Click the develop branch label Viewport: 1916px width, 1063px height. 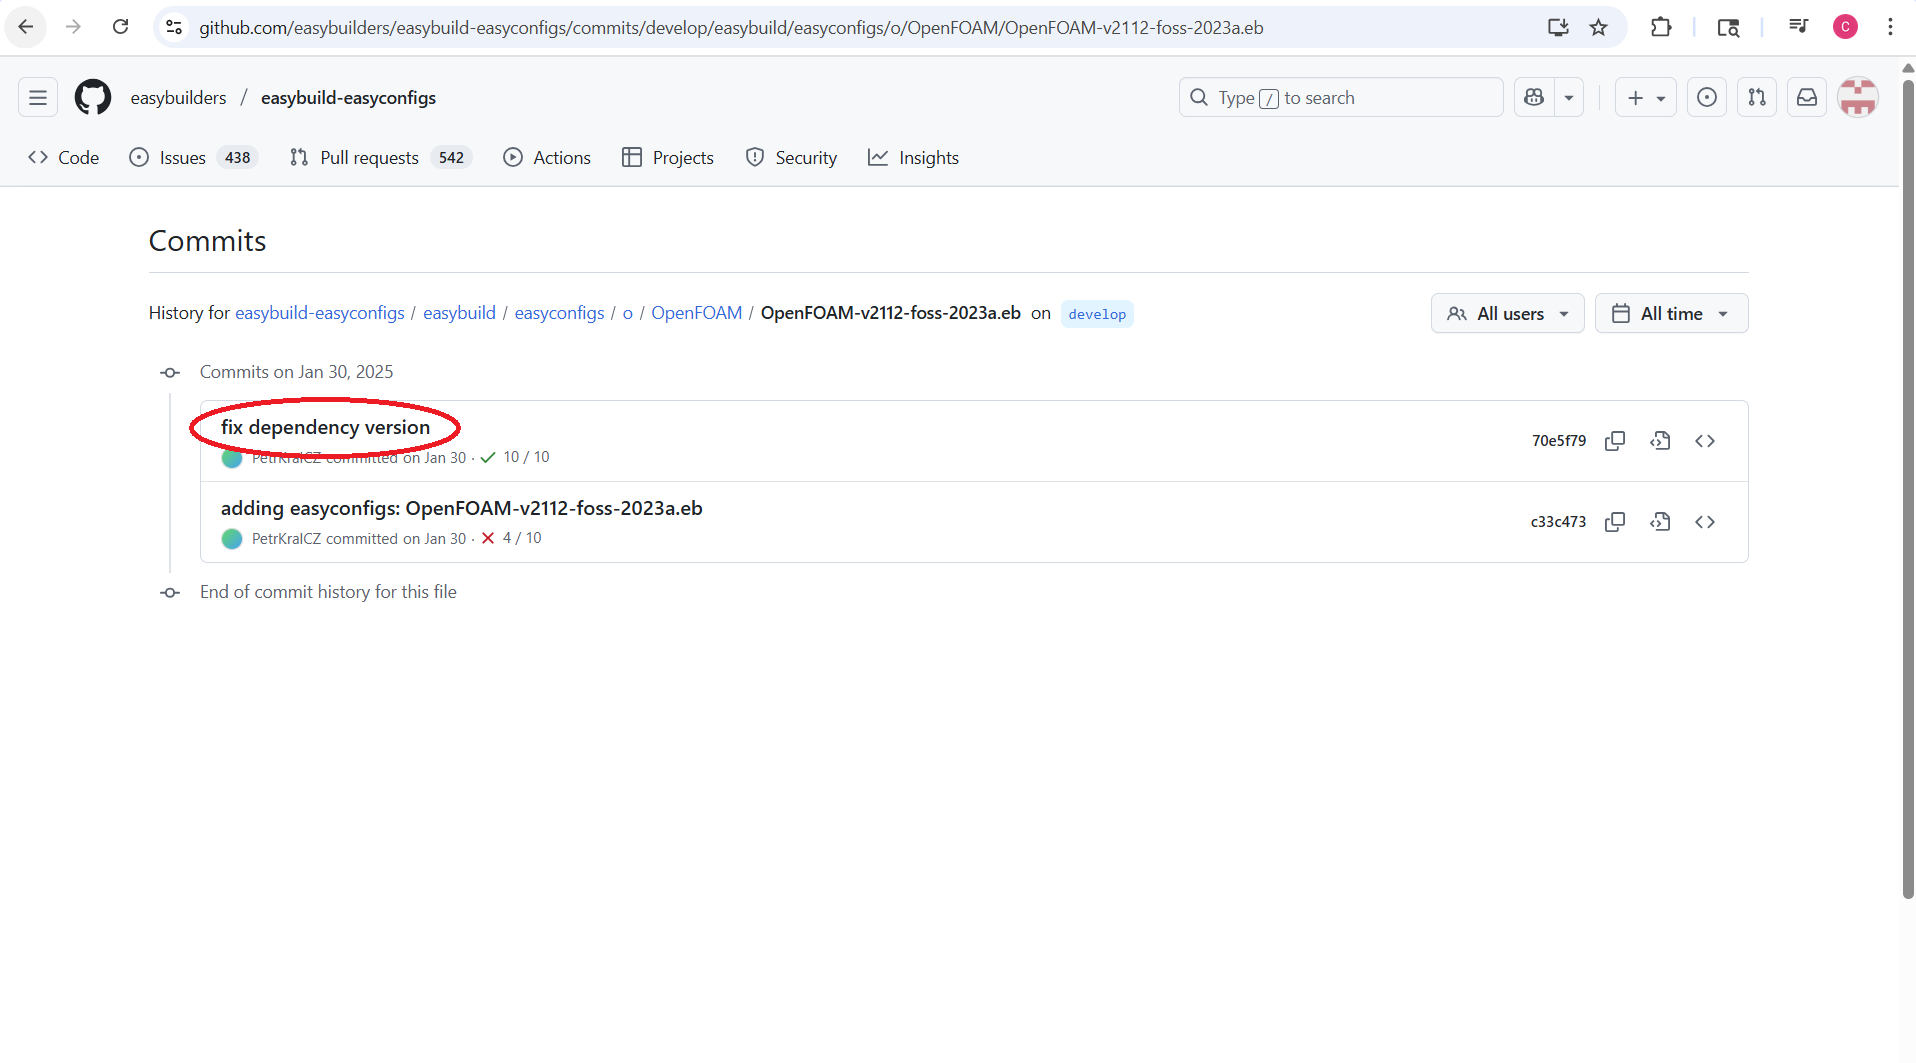(1096, 313)
